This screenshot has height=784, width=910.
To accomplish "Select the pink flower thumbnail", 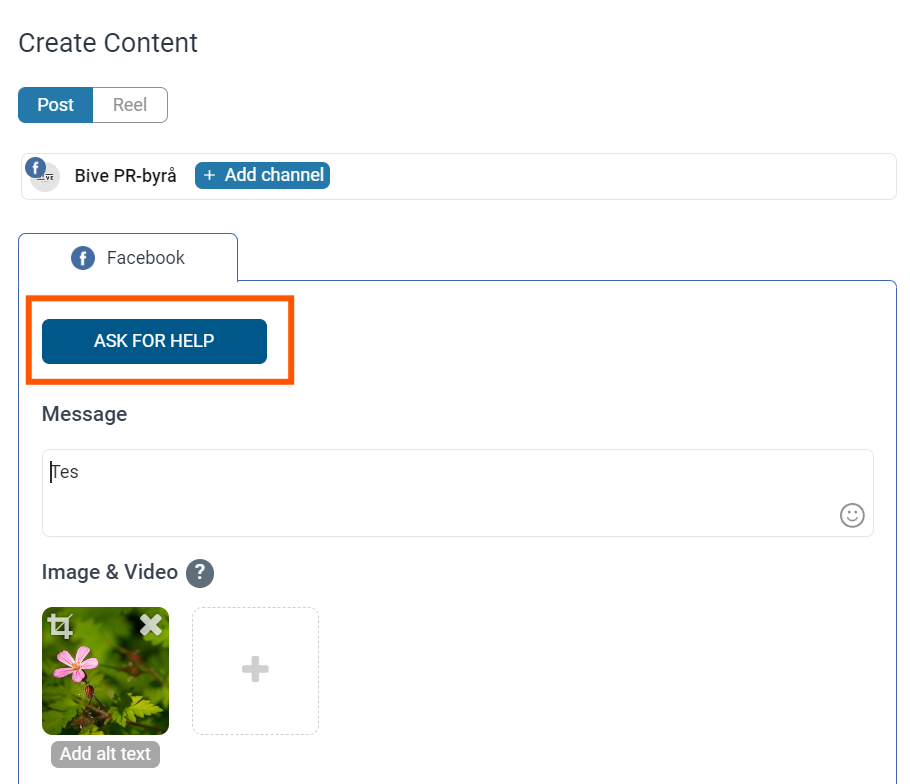I will (x=106, y=671).
